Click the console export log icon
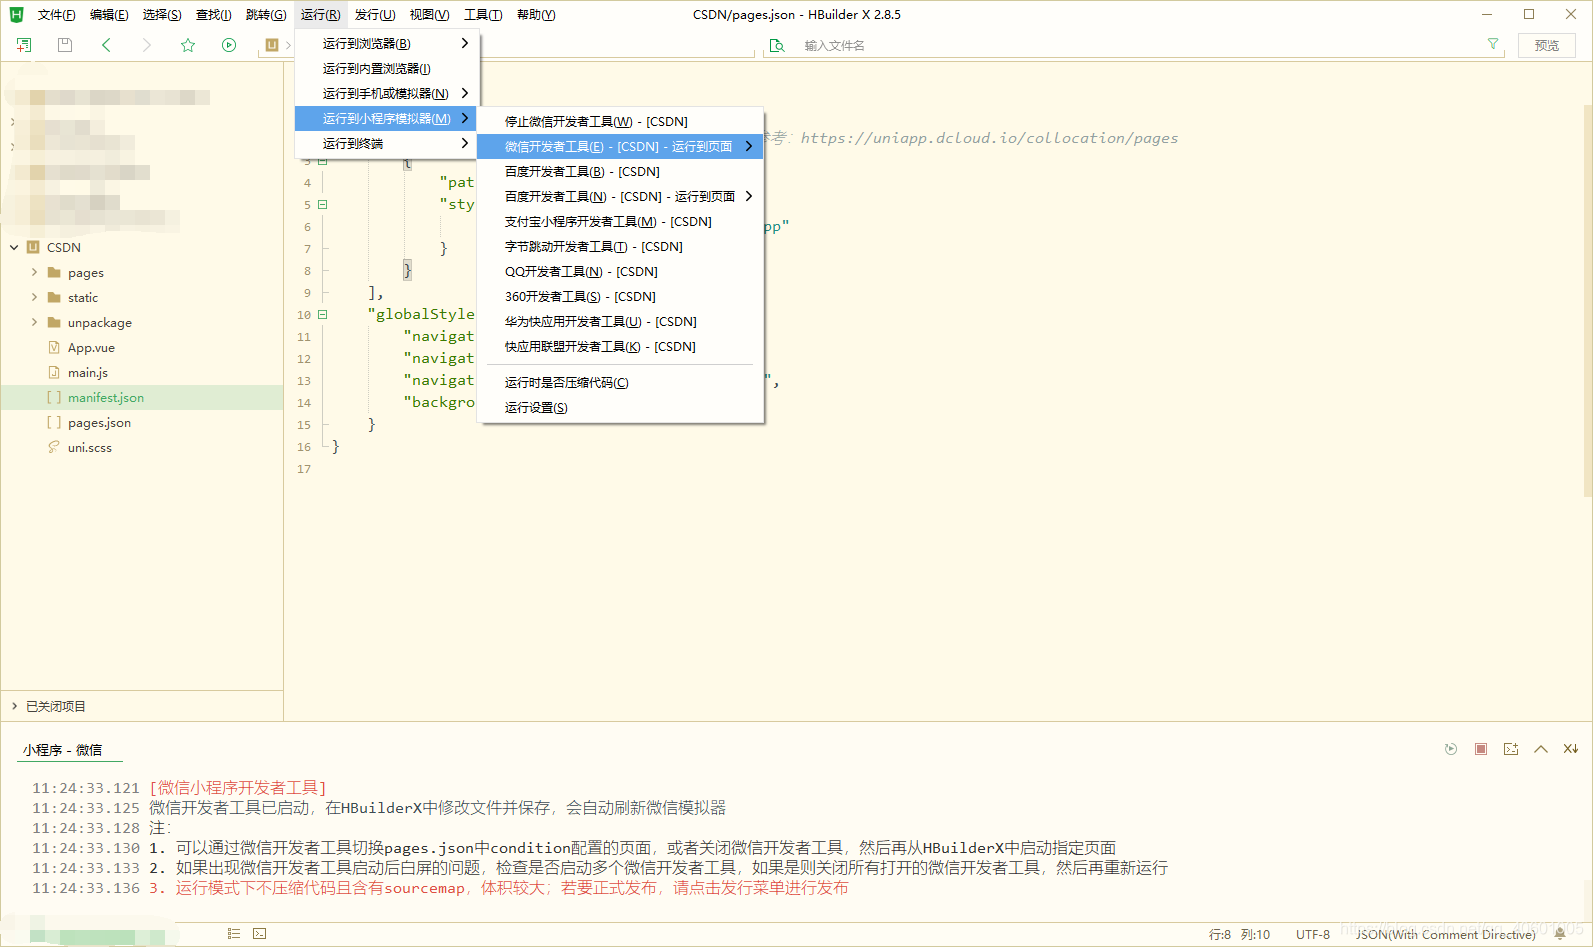The height and width of the screenshot is (947, 1593). tap(1511, 749)
